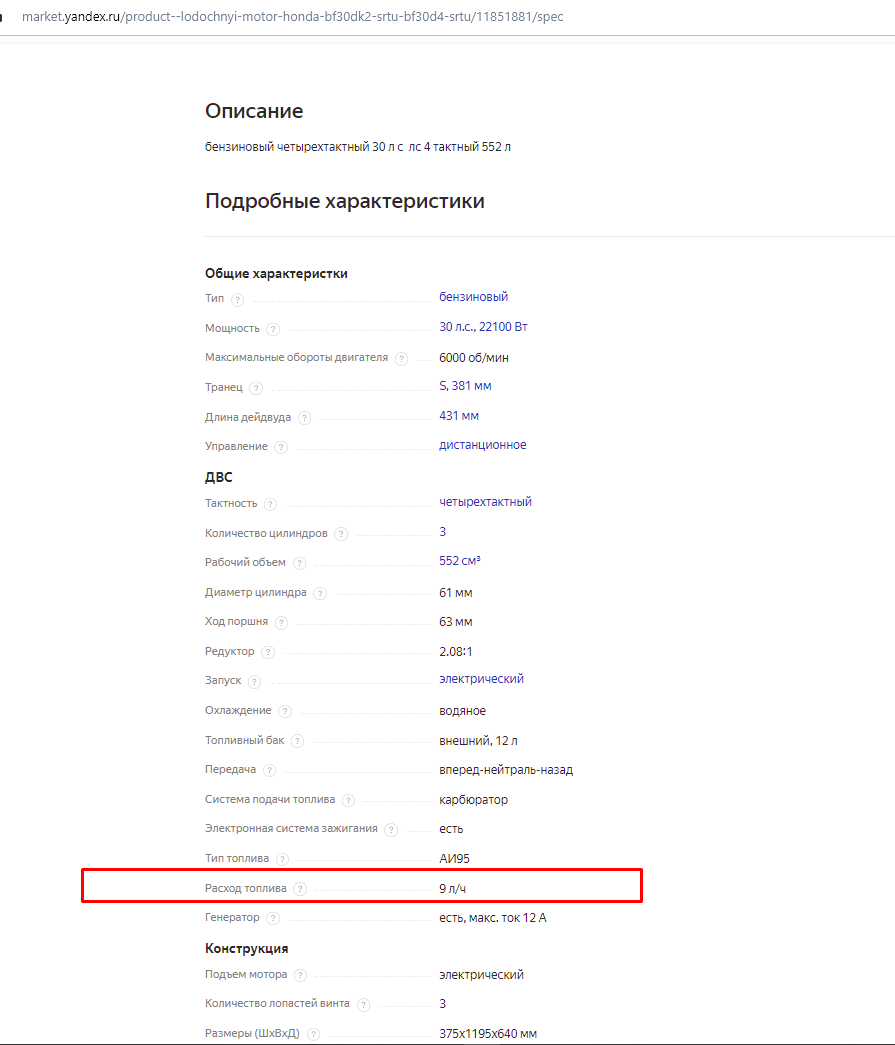Click help icon next to Тип
895x1045 pixels.
pyautogui.click(x=237, y=299)
